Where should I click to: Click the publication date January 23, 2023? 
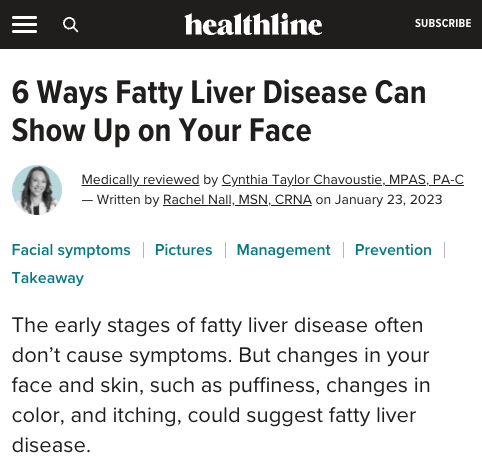coord(388,200)
